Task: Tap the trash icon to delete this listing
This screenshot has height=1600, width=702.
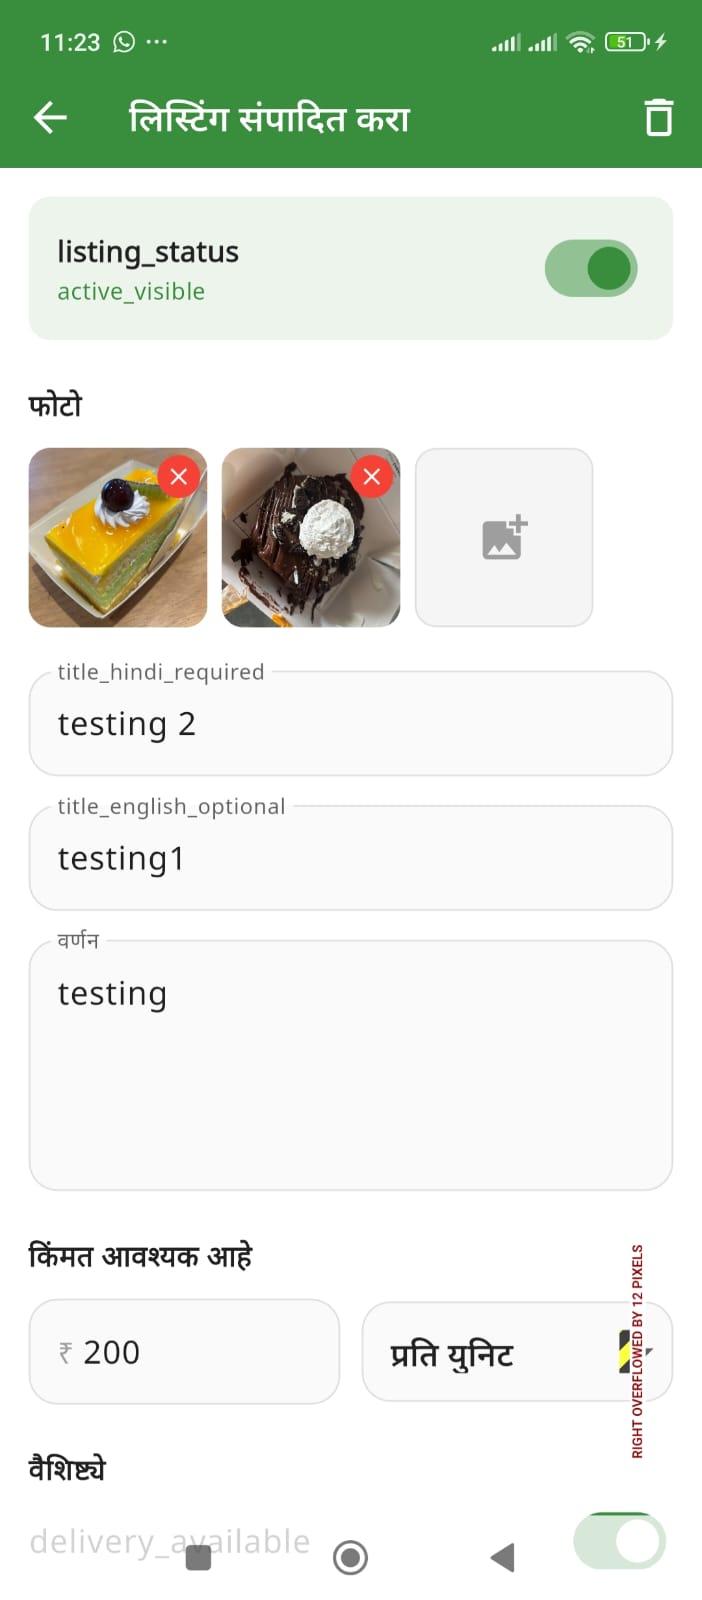Action: (x=659, y=117)
